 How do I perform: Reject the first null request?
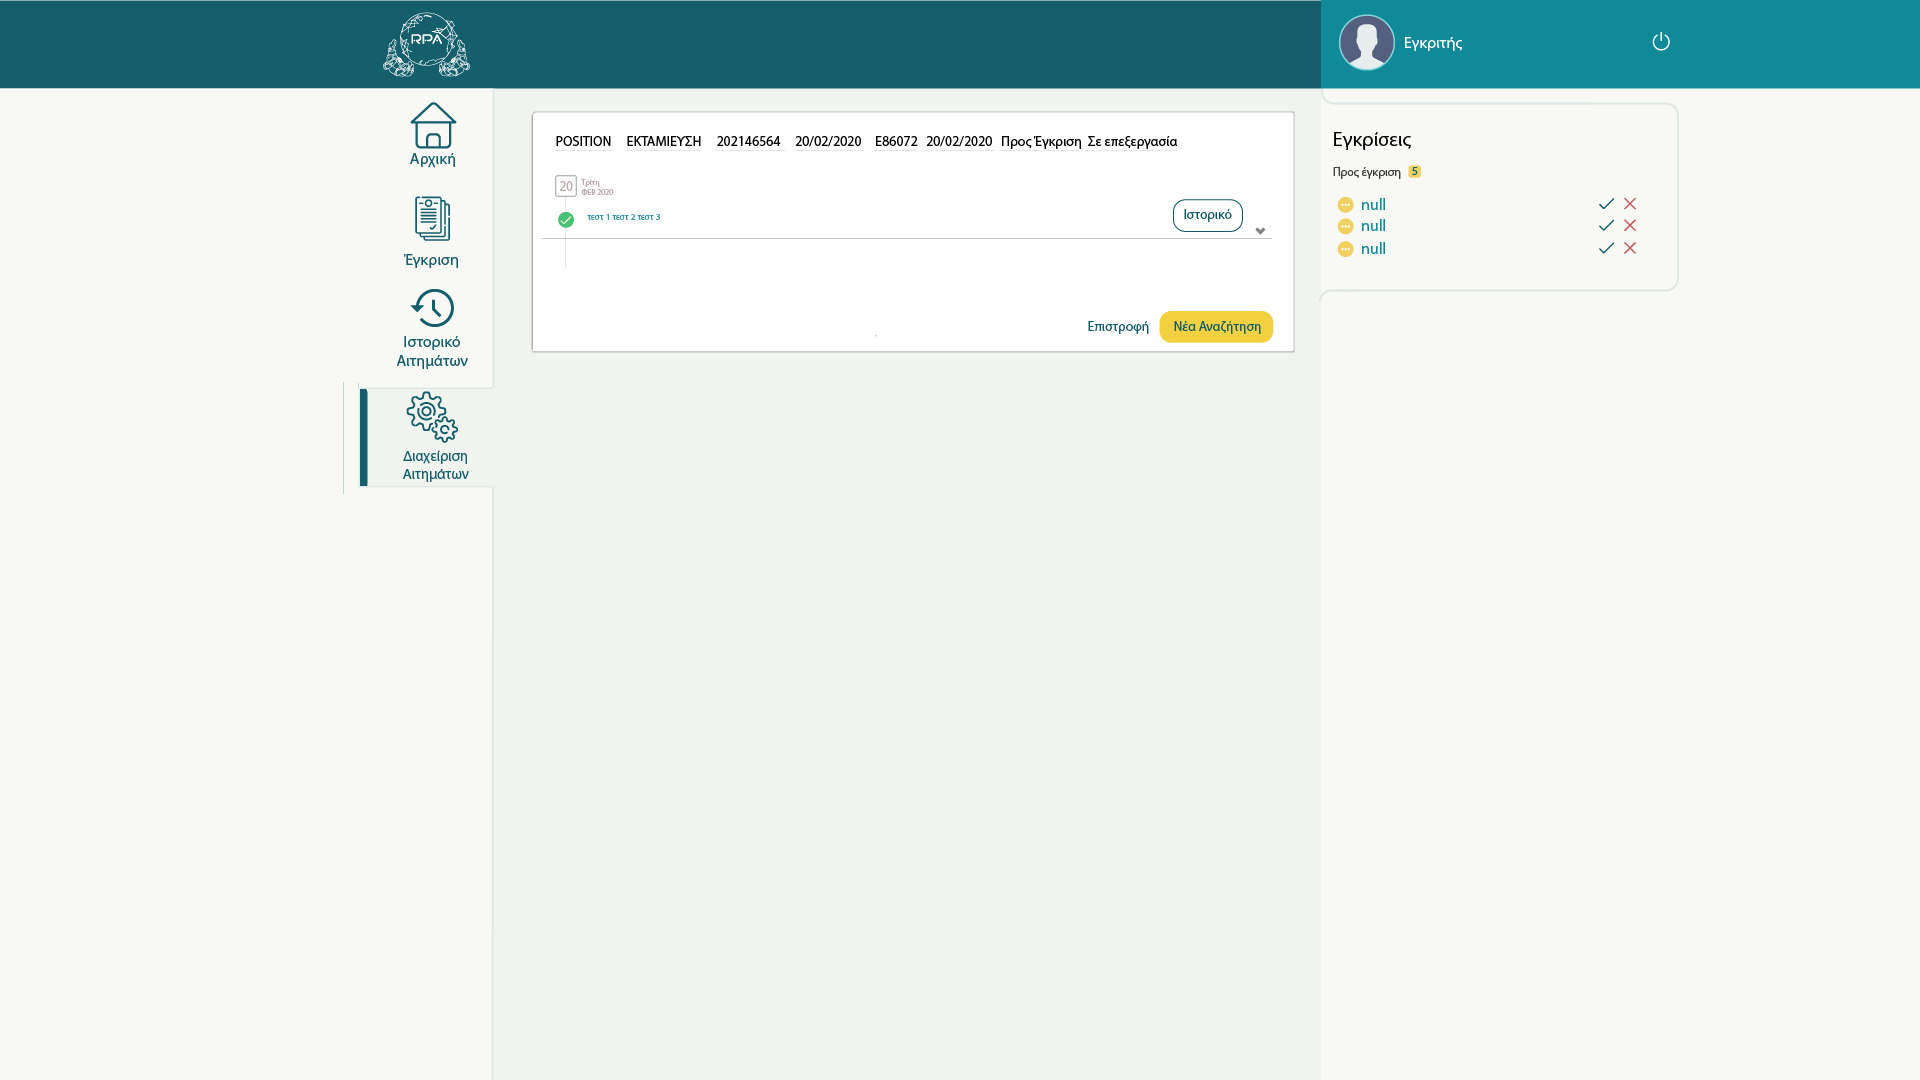[x=1630, y=204]
